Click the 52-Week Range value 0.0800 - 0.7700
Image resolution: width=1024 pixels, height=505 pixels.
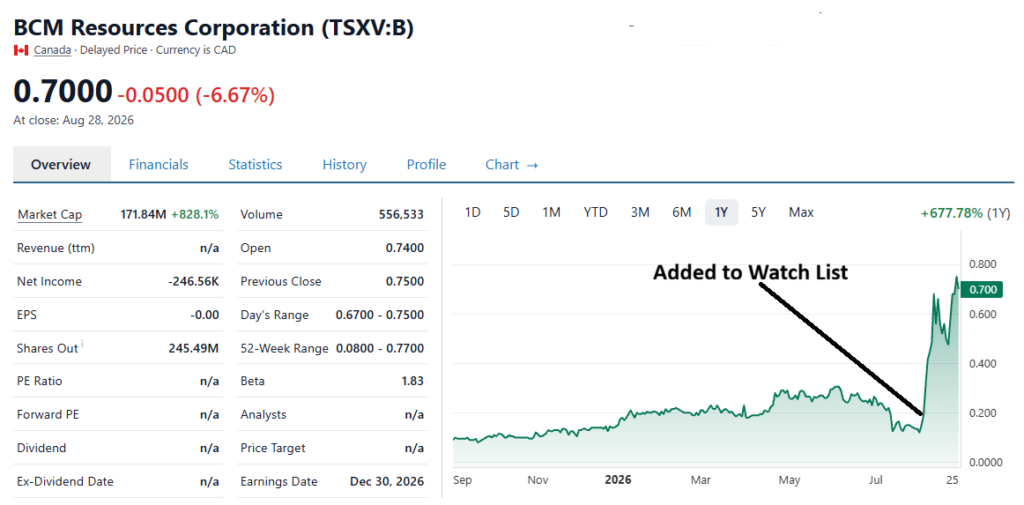click(x=380, y=348)
